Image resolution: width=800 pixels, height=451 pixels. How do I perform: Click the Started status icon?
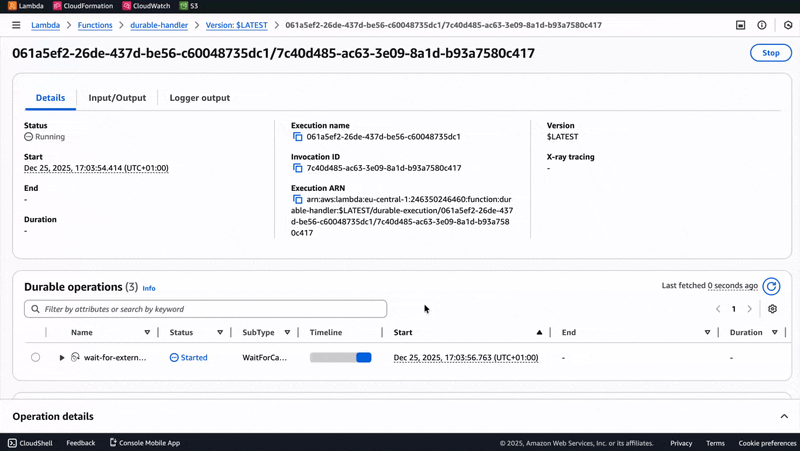[x=174, y=358]
